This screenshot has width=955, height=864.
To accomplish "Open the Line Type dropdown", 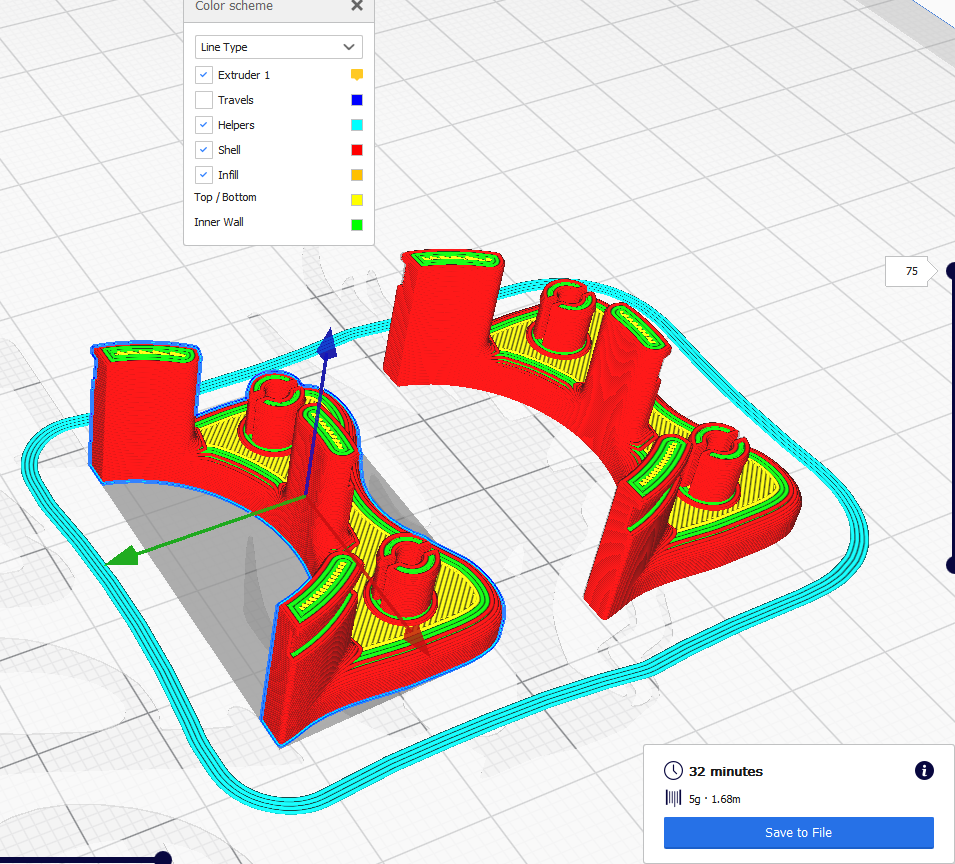I will click(x=279, y=47).
